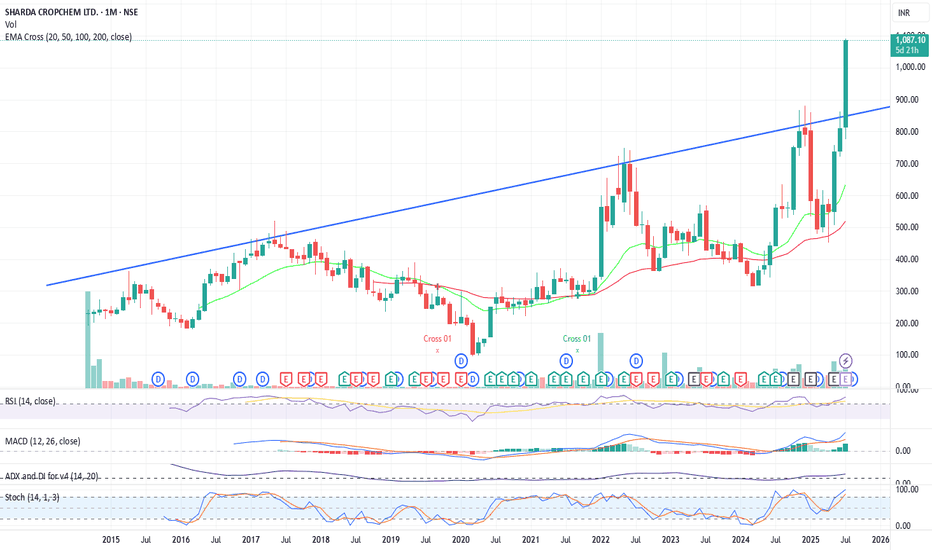Open the raised dividend marker at Jul 2022
Screen dimensions: 932x550
pyautogui.click(x=636, y=360)
